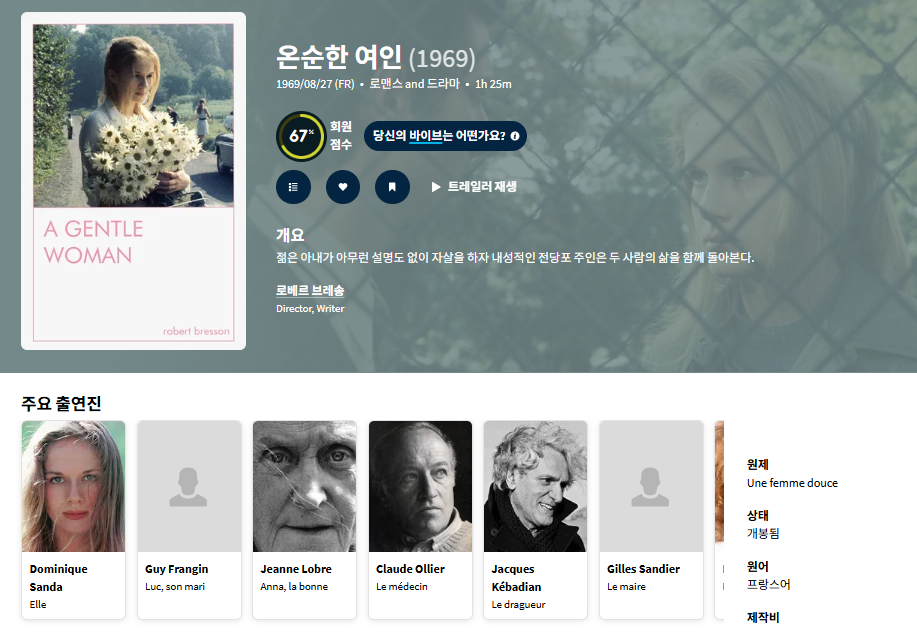Open the Guy Frangin name link
This screenshot has height=633, width=917.
(177, 569)
